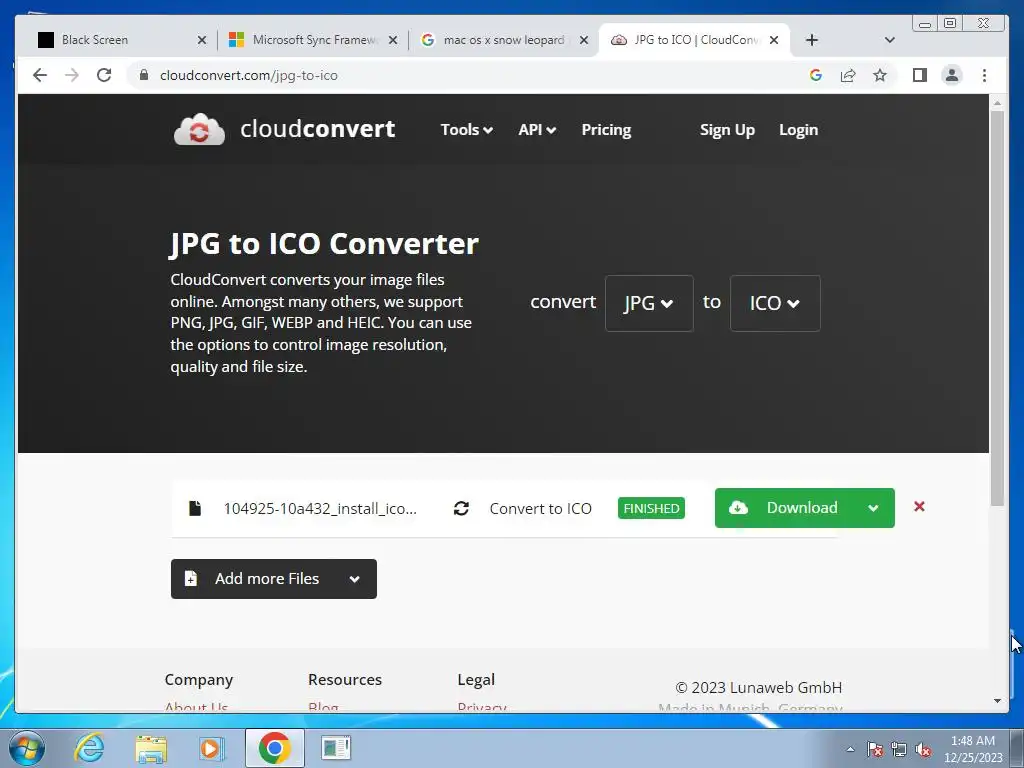Expand the Download options arrow
This screenshot has height=768, width=1024.
tap(873, 507)
